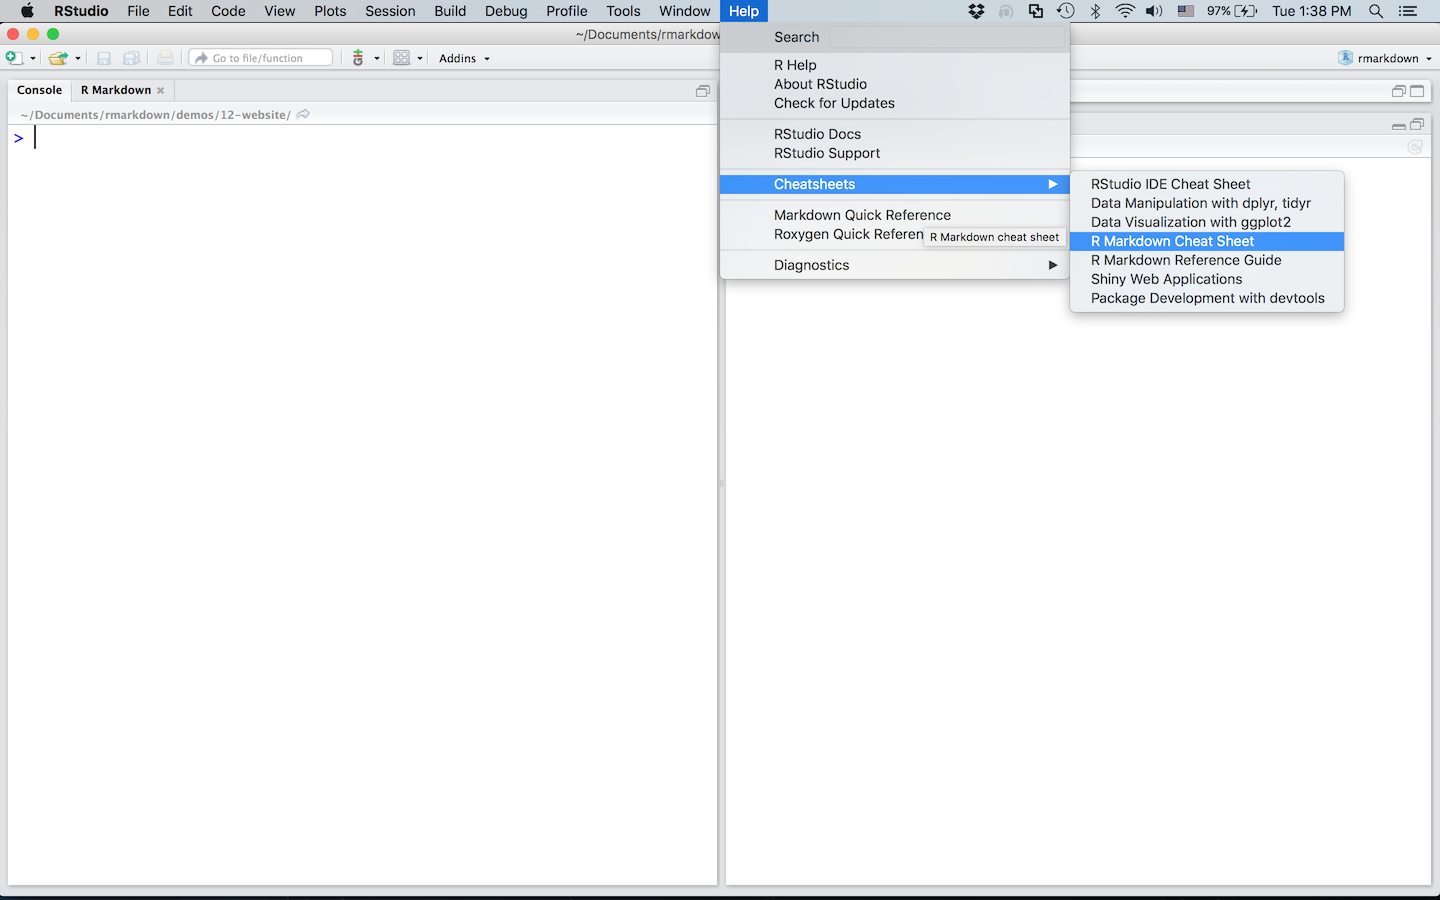Open the Tools menu
This screenshot has width=1440, height=900.
click(x=623, y=11)
